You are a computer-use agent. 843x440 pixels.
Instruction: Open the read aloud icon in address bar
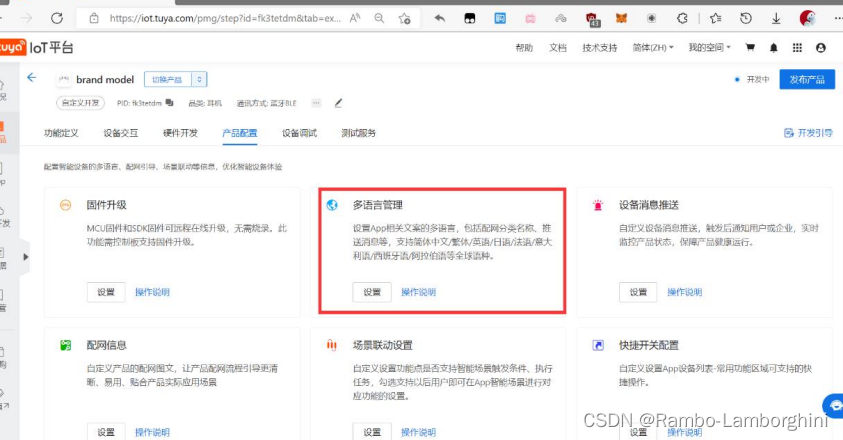tap(355, 18)
